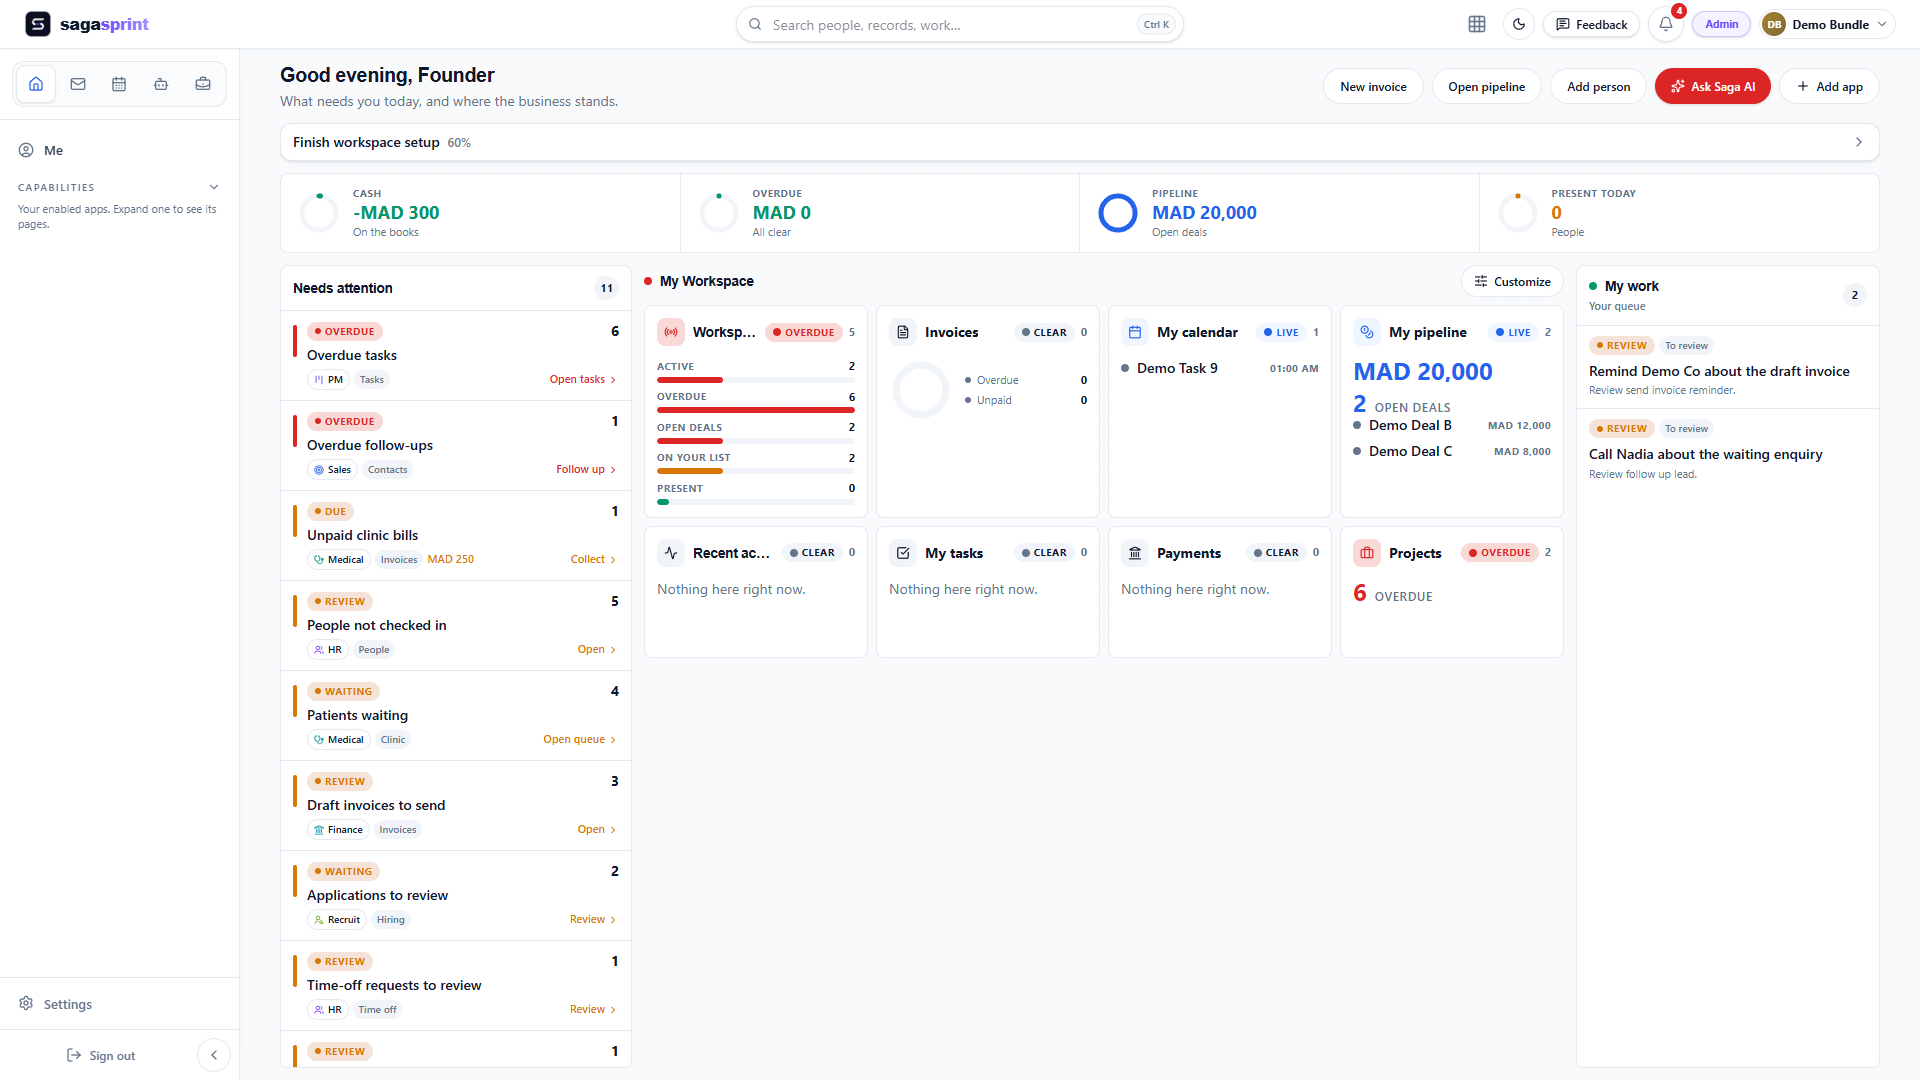Expand the Finish workspace setup row

(1080, 142)
